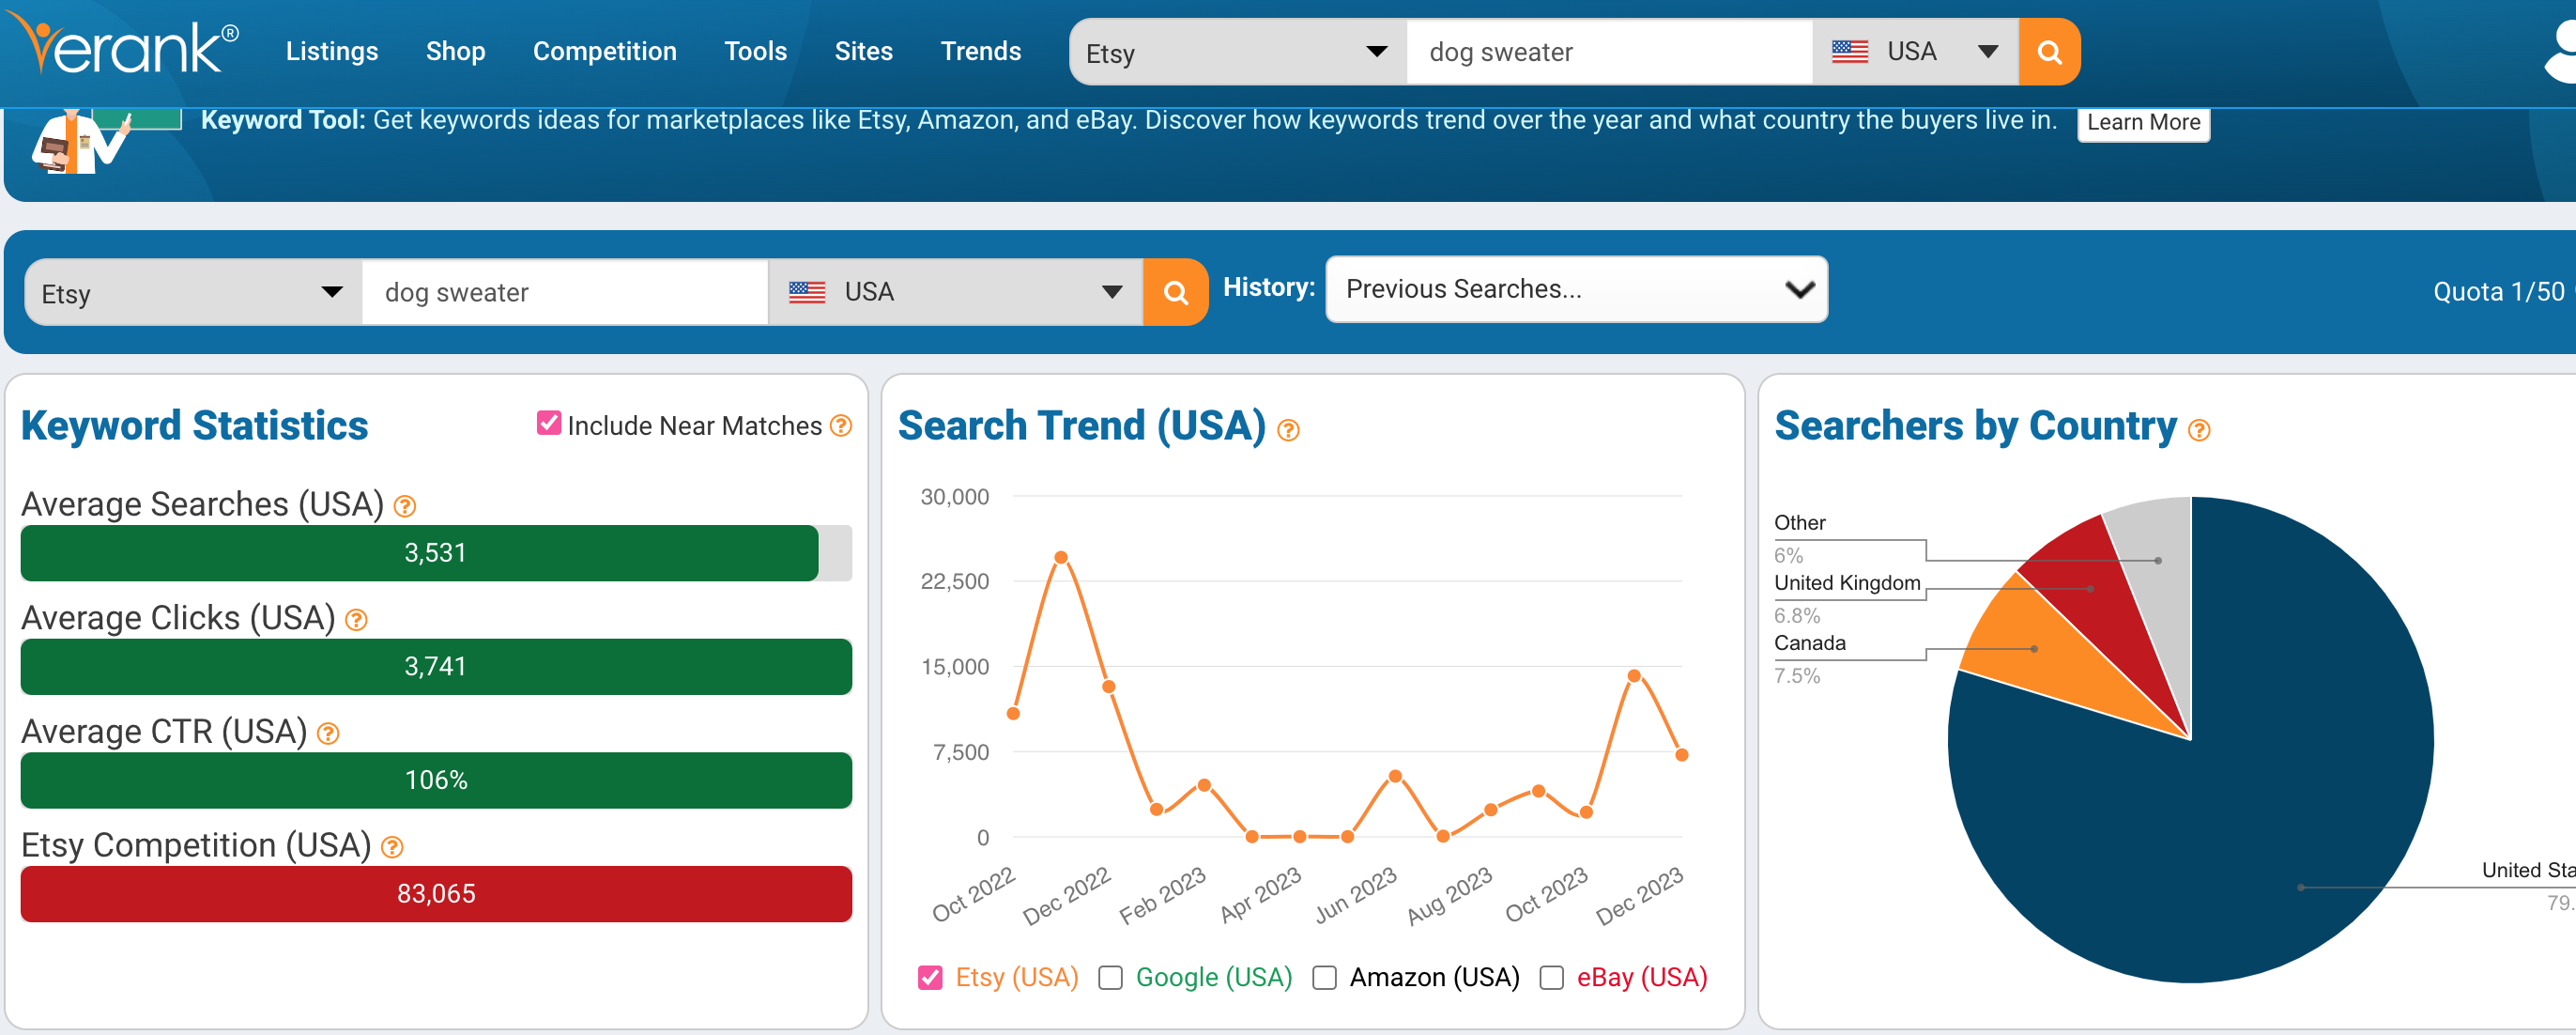The image size is (2576, 1035).
Task: Enable the Amazon (USA) trend checkbox
Action: [1324, 977]
